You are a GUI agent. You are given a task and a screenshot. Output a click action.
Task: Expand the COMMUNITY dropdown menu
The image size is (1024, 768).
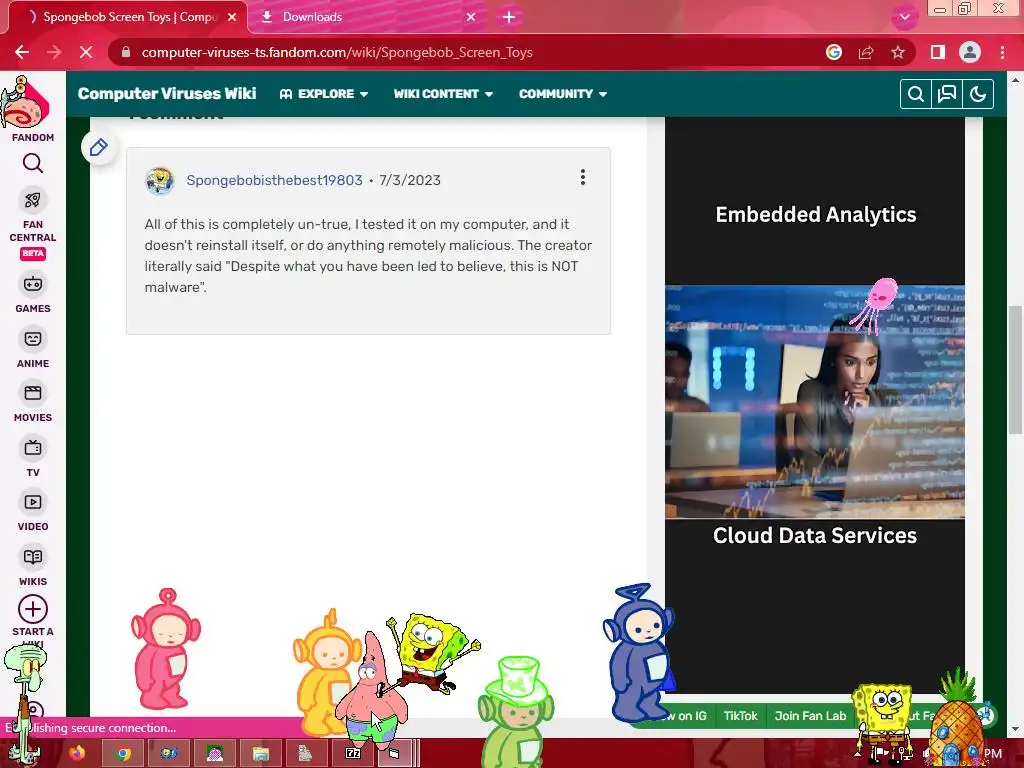click(563, 94)
